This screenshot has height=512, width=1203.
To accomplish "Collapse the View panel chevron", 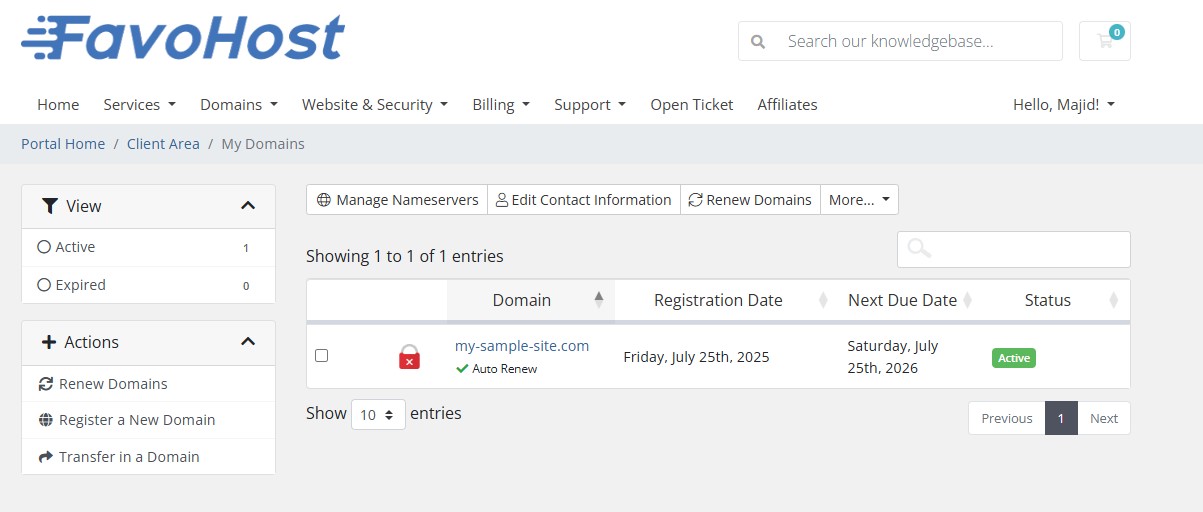I will point(248,206).
